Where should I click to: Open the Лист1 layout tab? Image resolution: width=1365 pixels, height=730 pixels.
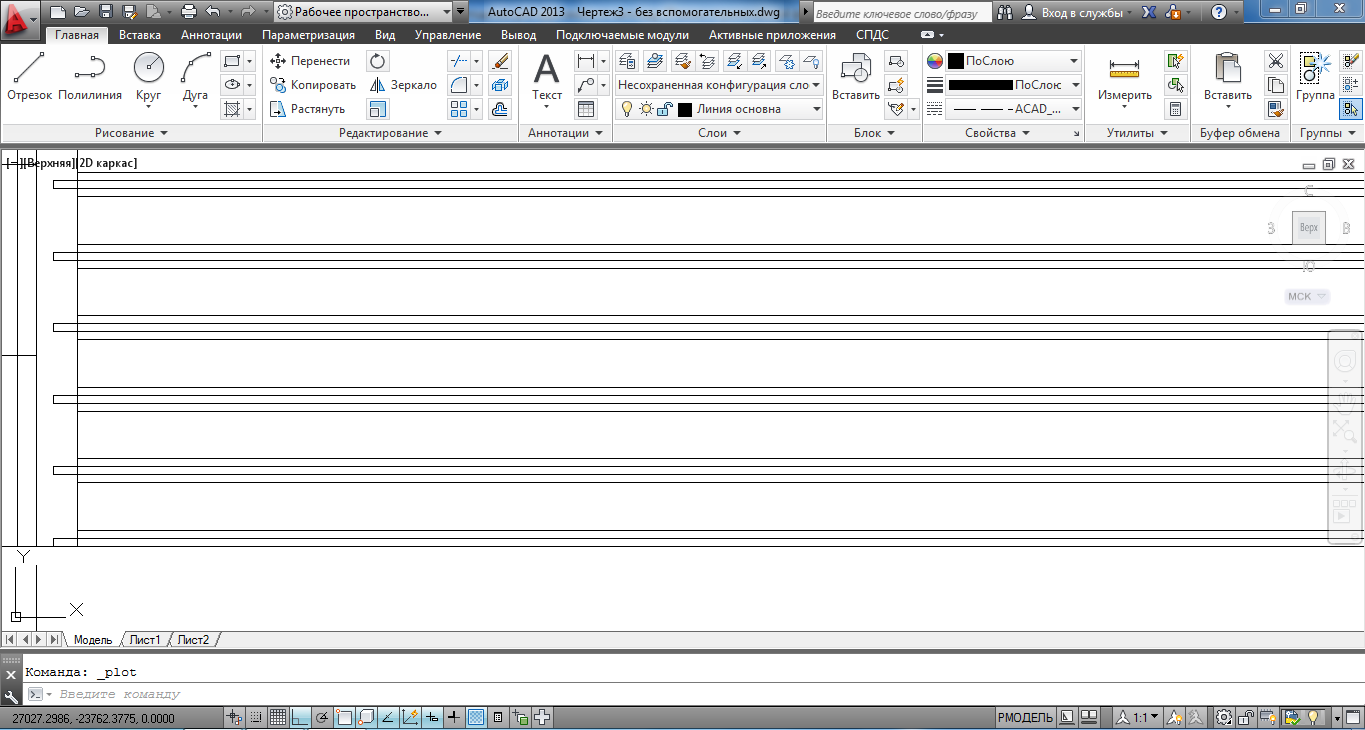[x=145, y=639]
